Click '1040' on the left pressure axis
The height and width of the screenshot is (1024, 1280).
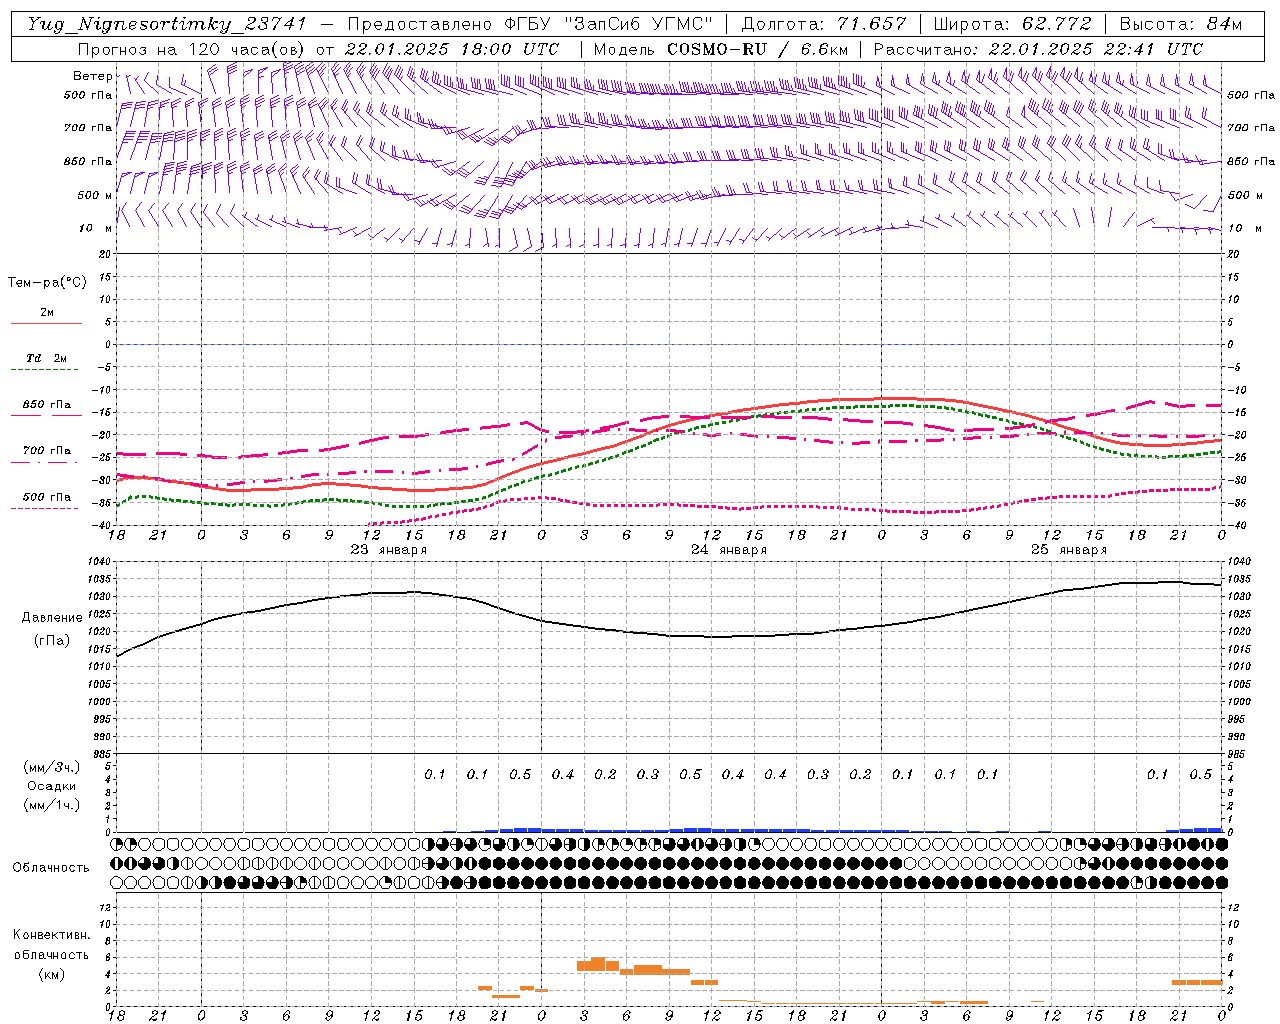point(101,562)
